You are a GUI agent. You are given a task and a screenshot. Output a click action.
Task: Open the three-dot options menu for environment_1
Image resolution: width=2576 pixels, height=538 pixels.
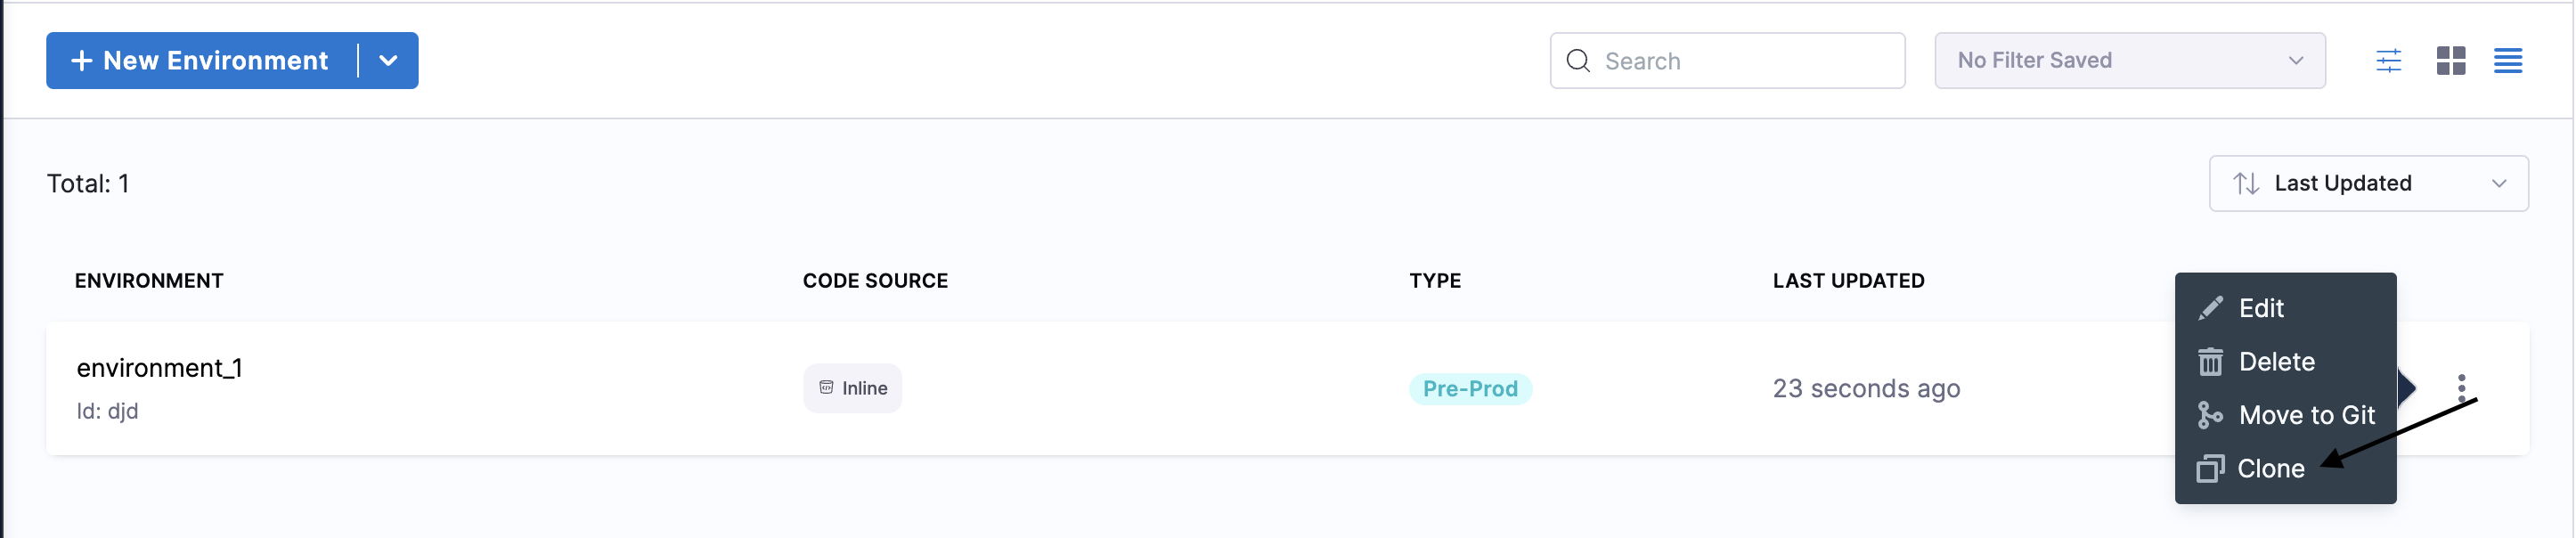[x=2461, y=387]
